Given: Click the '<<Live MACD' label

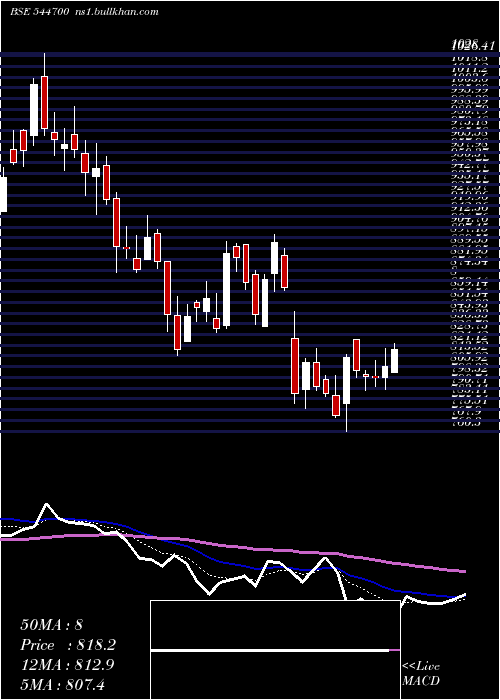Looking at the screenshot, I should click(x=421, y=673).
